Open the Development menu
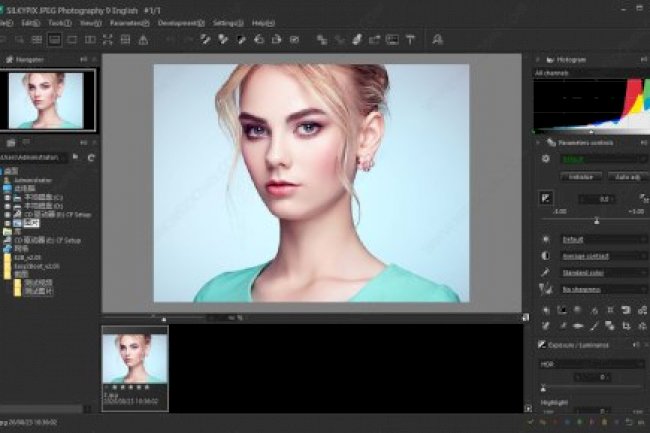The image size is (650, 433). pyautogui.click(x=180, y=22)
